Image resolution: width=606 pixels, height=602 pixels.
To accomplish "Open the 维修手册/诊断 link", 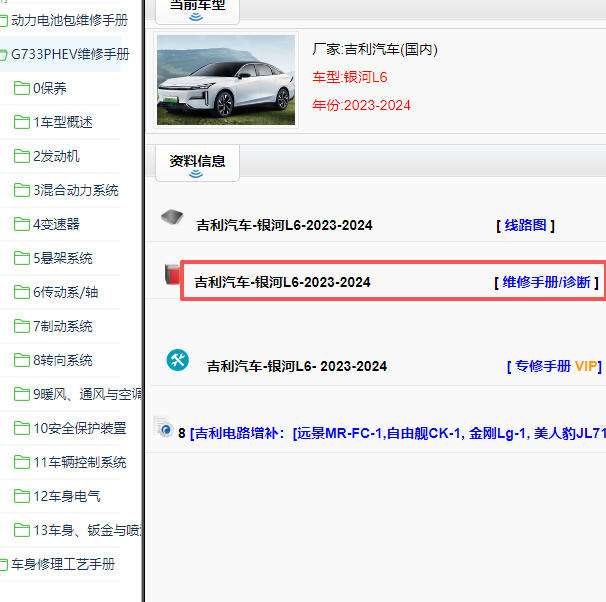I will 546,282.
